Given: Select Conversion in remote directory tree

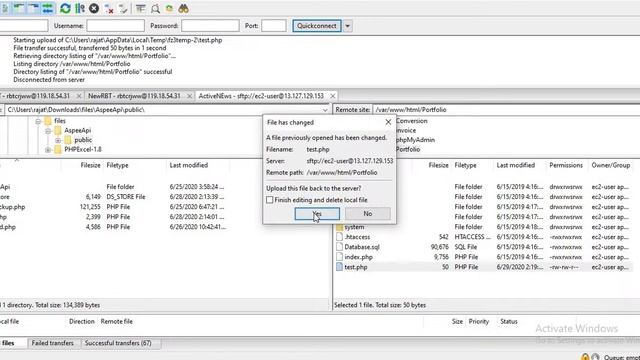Looking at the screenshot, I should (411, 121).
